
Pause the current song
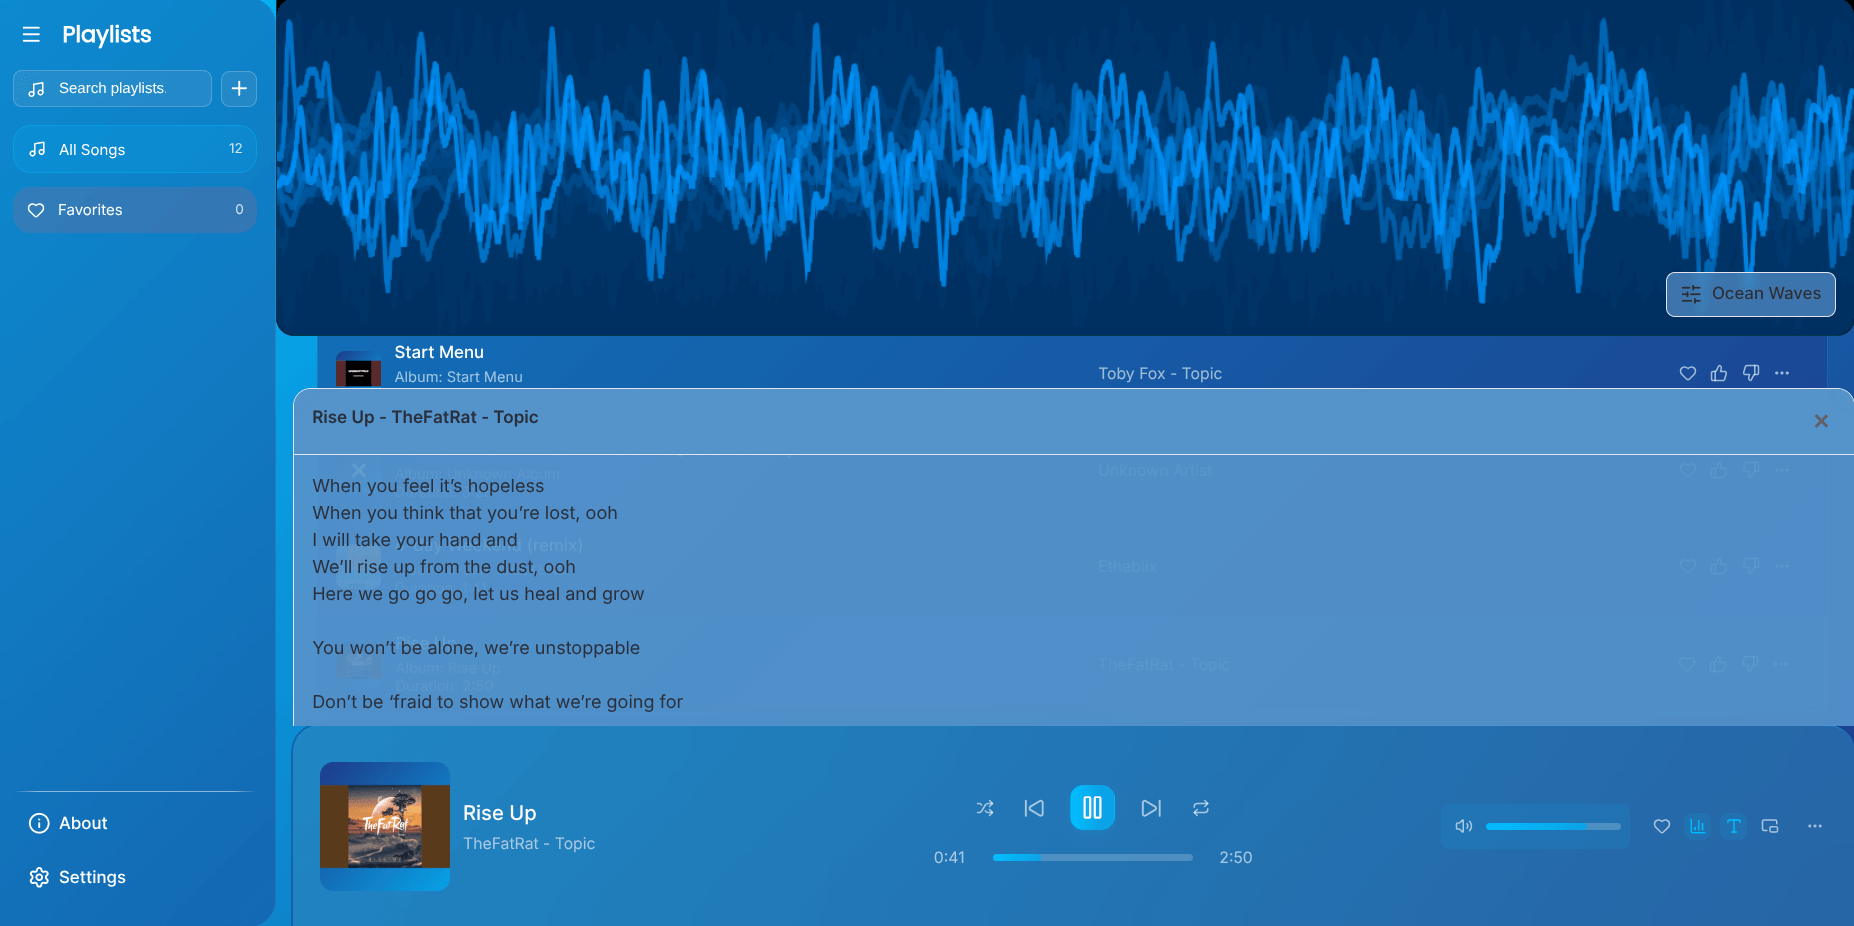1092,807
